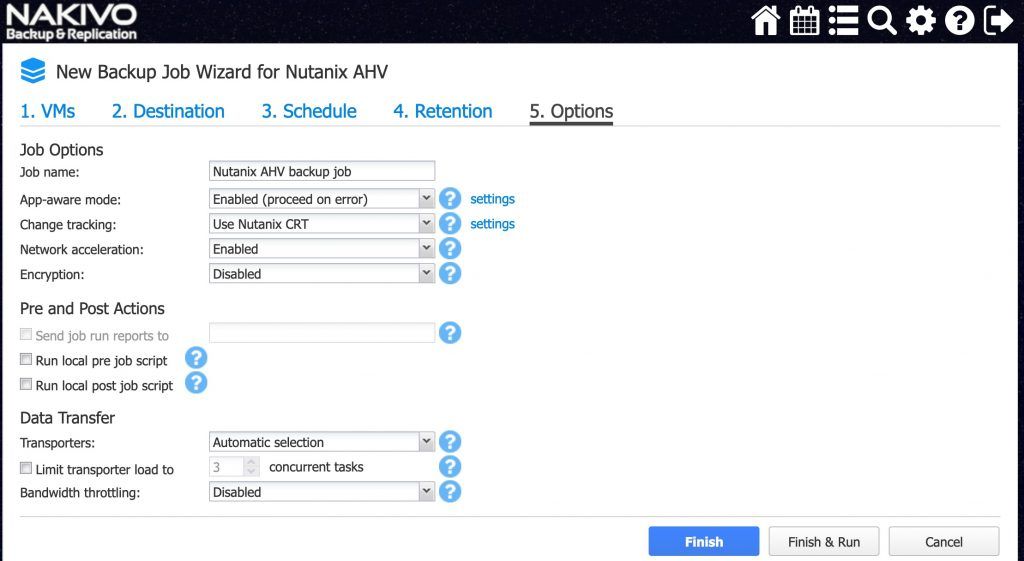Viewport: 1024px width, 561px height.
Task: Open the Help question mark in header
Action: tap(959, 21)
